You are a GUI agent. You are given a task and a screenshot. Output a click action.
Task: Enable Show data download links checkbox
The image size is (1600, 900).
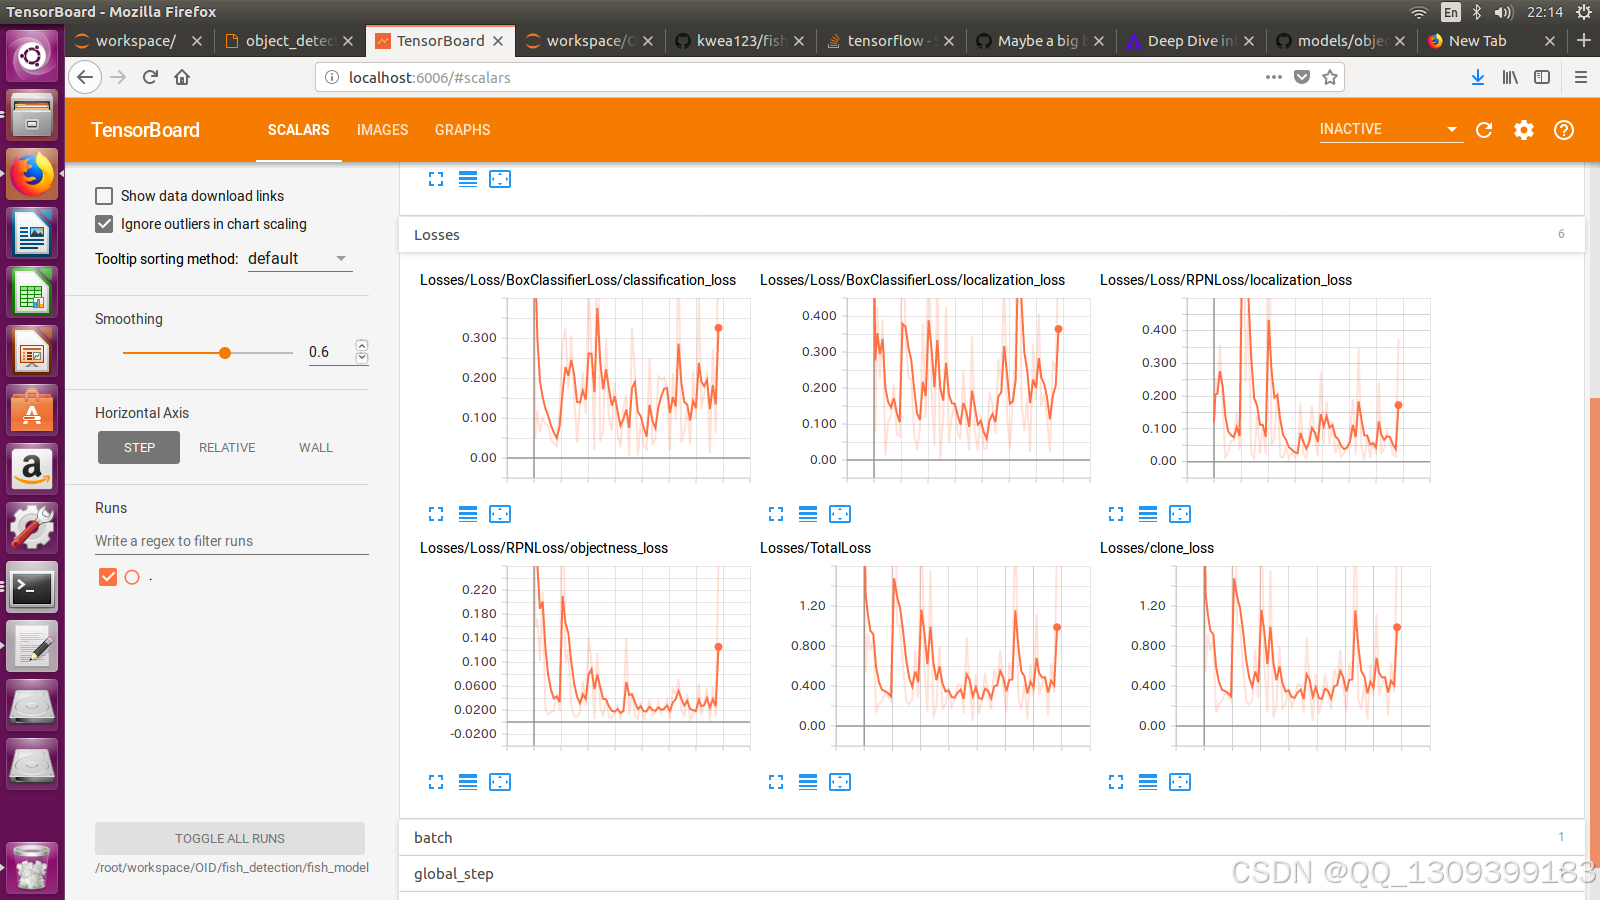(104, 196)
